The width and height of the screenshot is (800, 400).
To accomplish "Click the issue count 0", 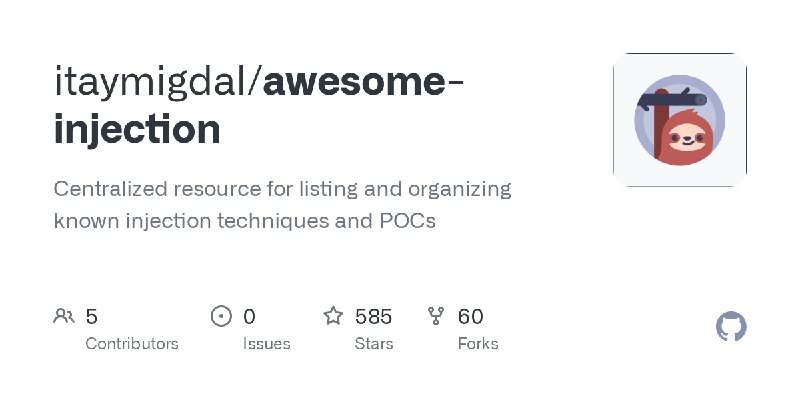I will 249,316.
